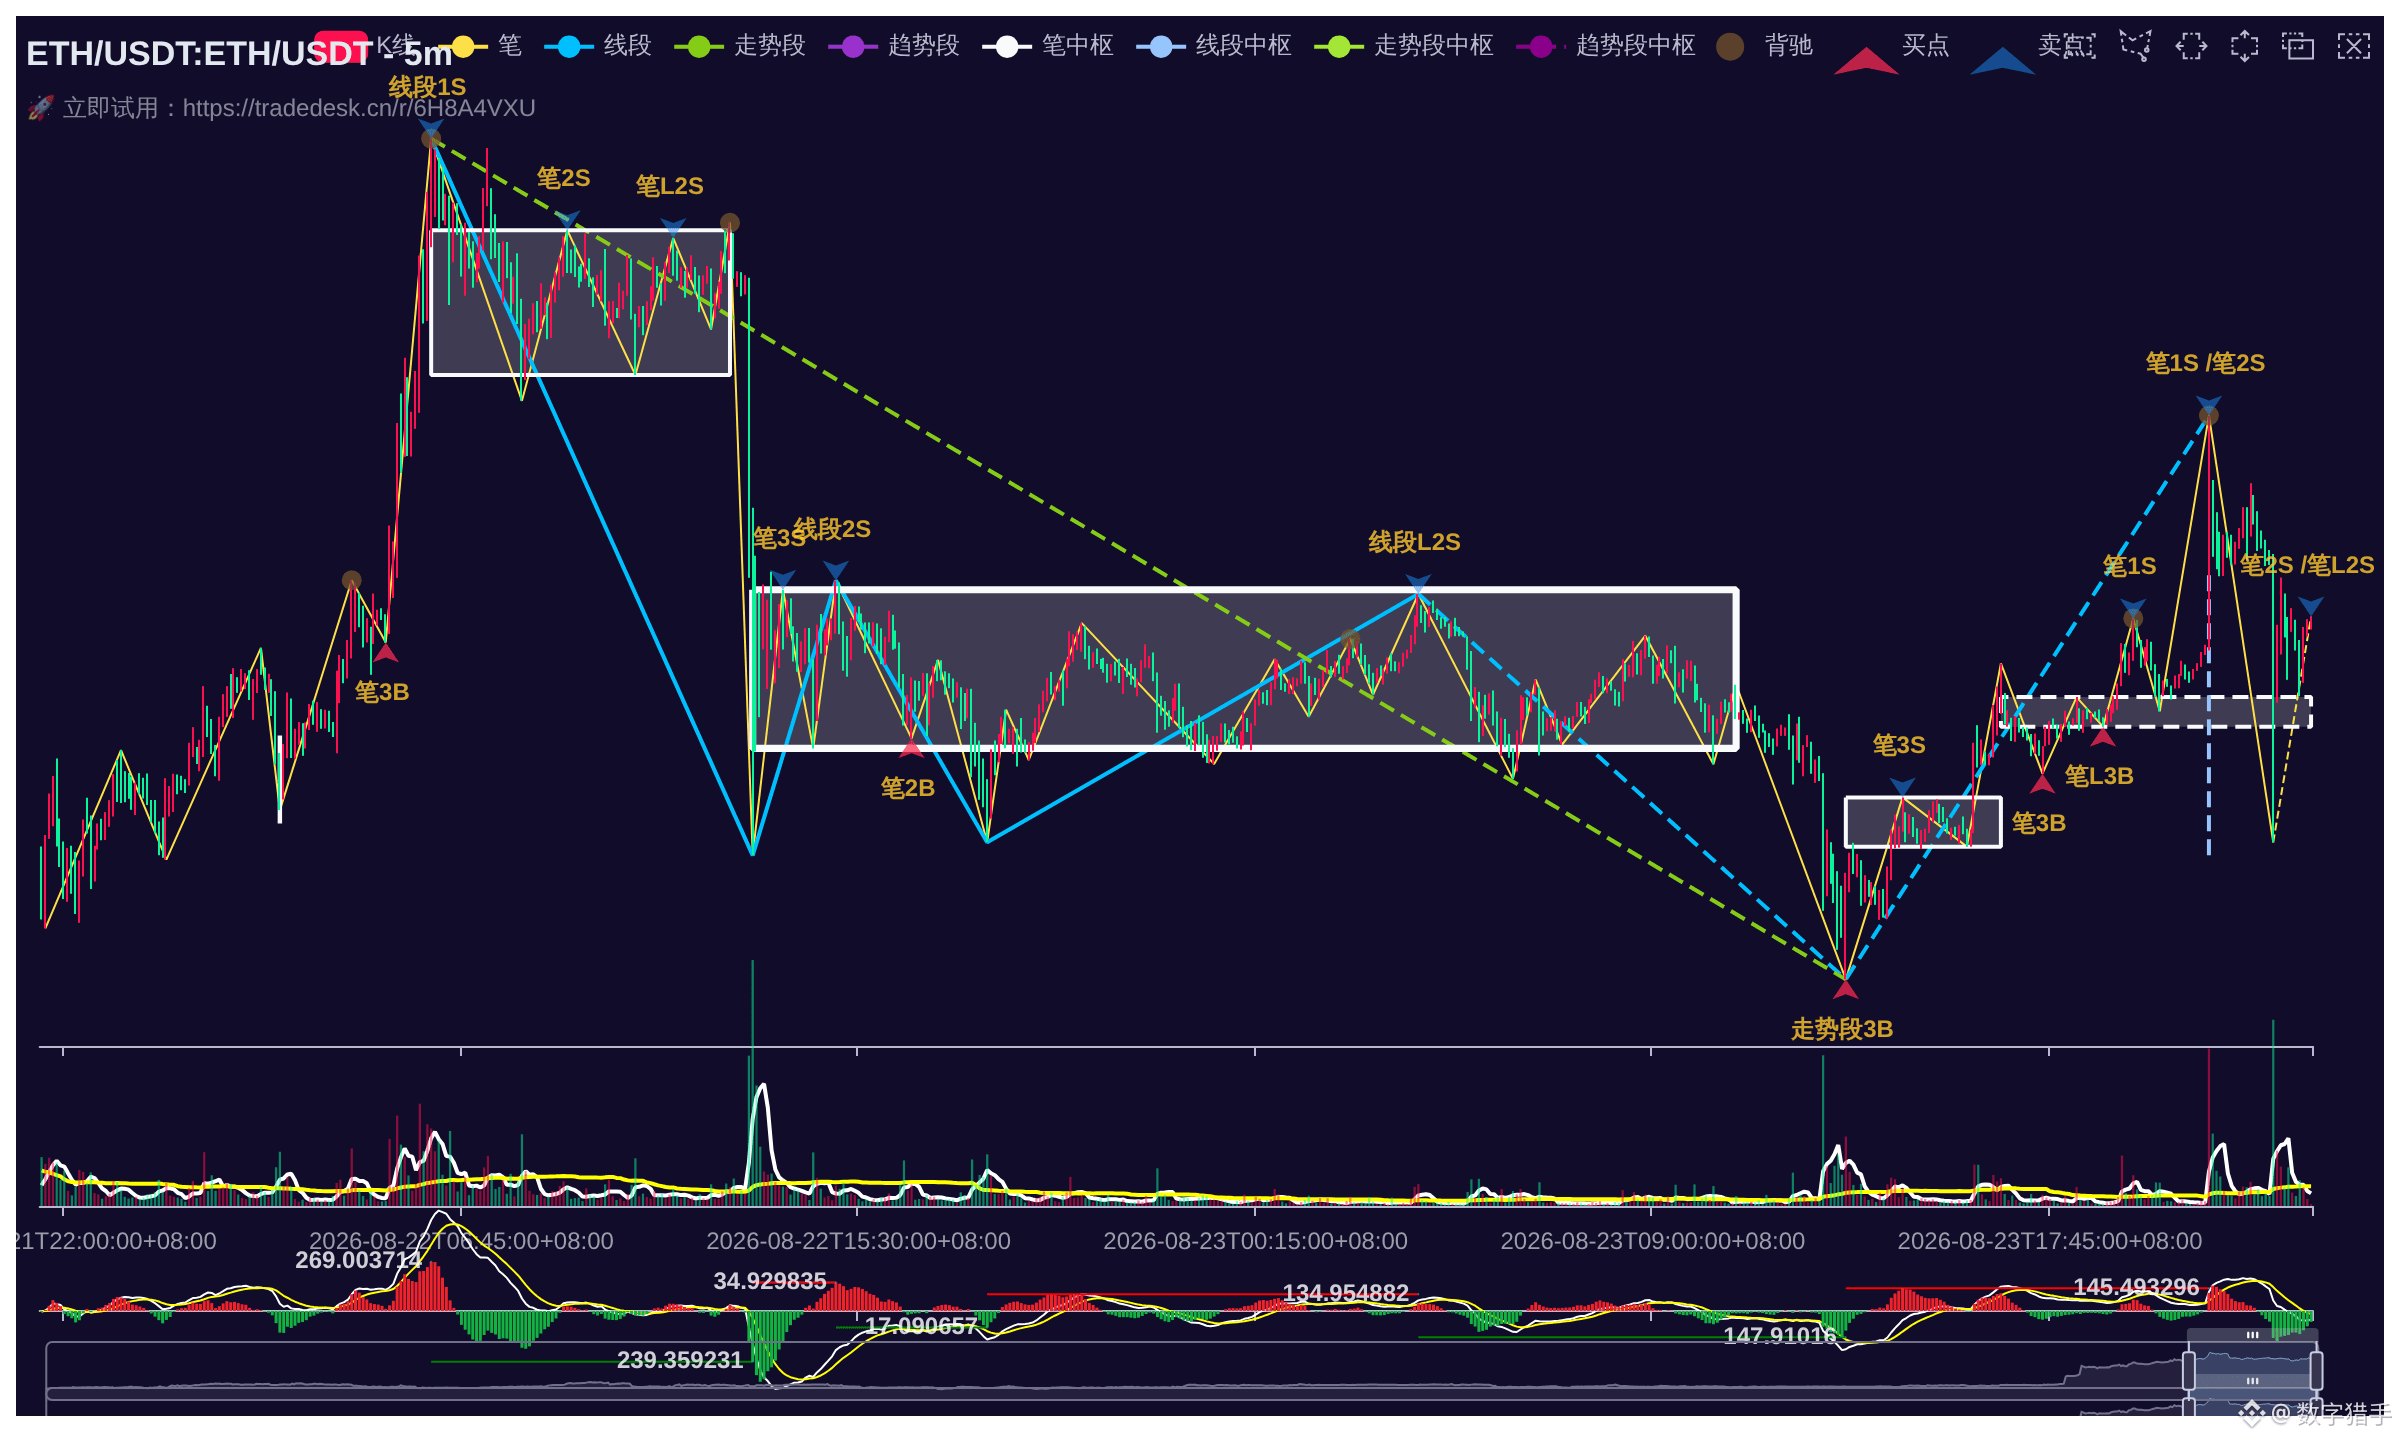Click the axis label 2026-08-22T15:30:00+08:00

click(859, 1241)
